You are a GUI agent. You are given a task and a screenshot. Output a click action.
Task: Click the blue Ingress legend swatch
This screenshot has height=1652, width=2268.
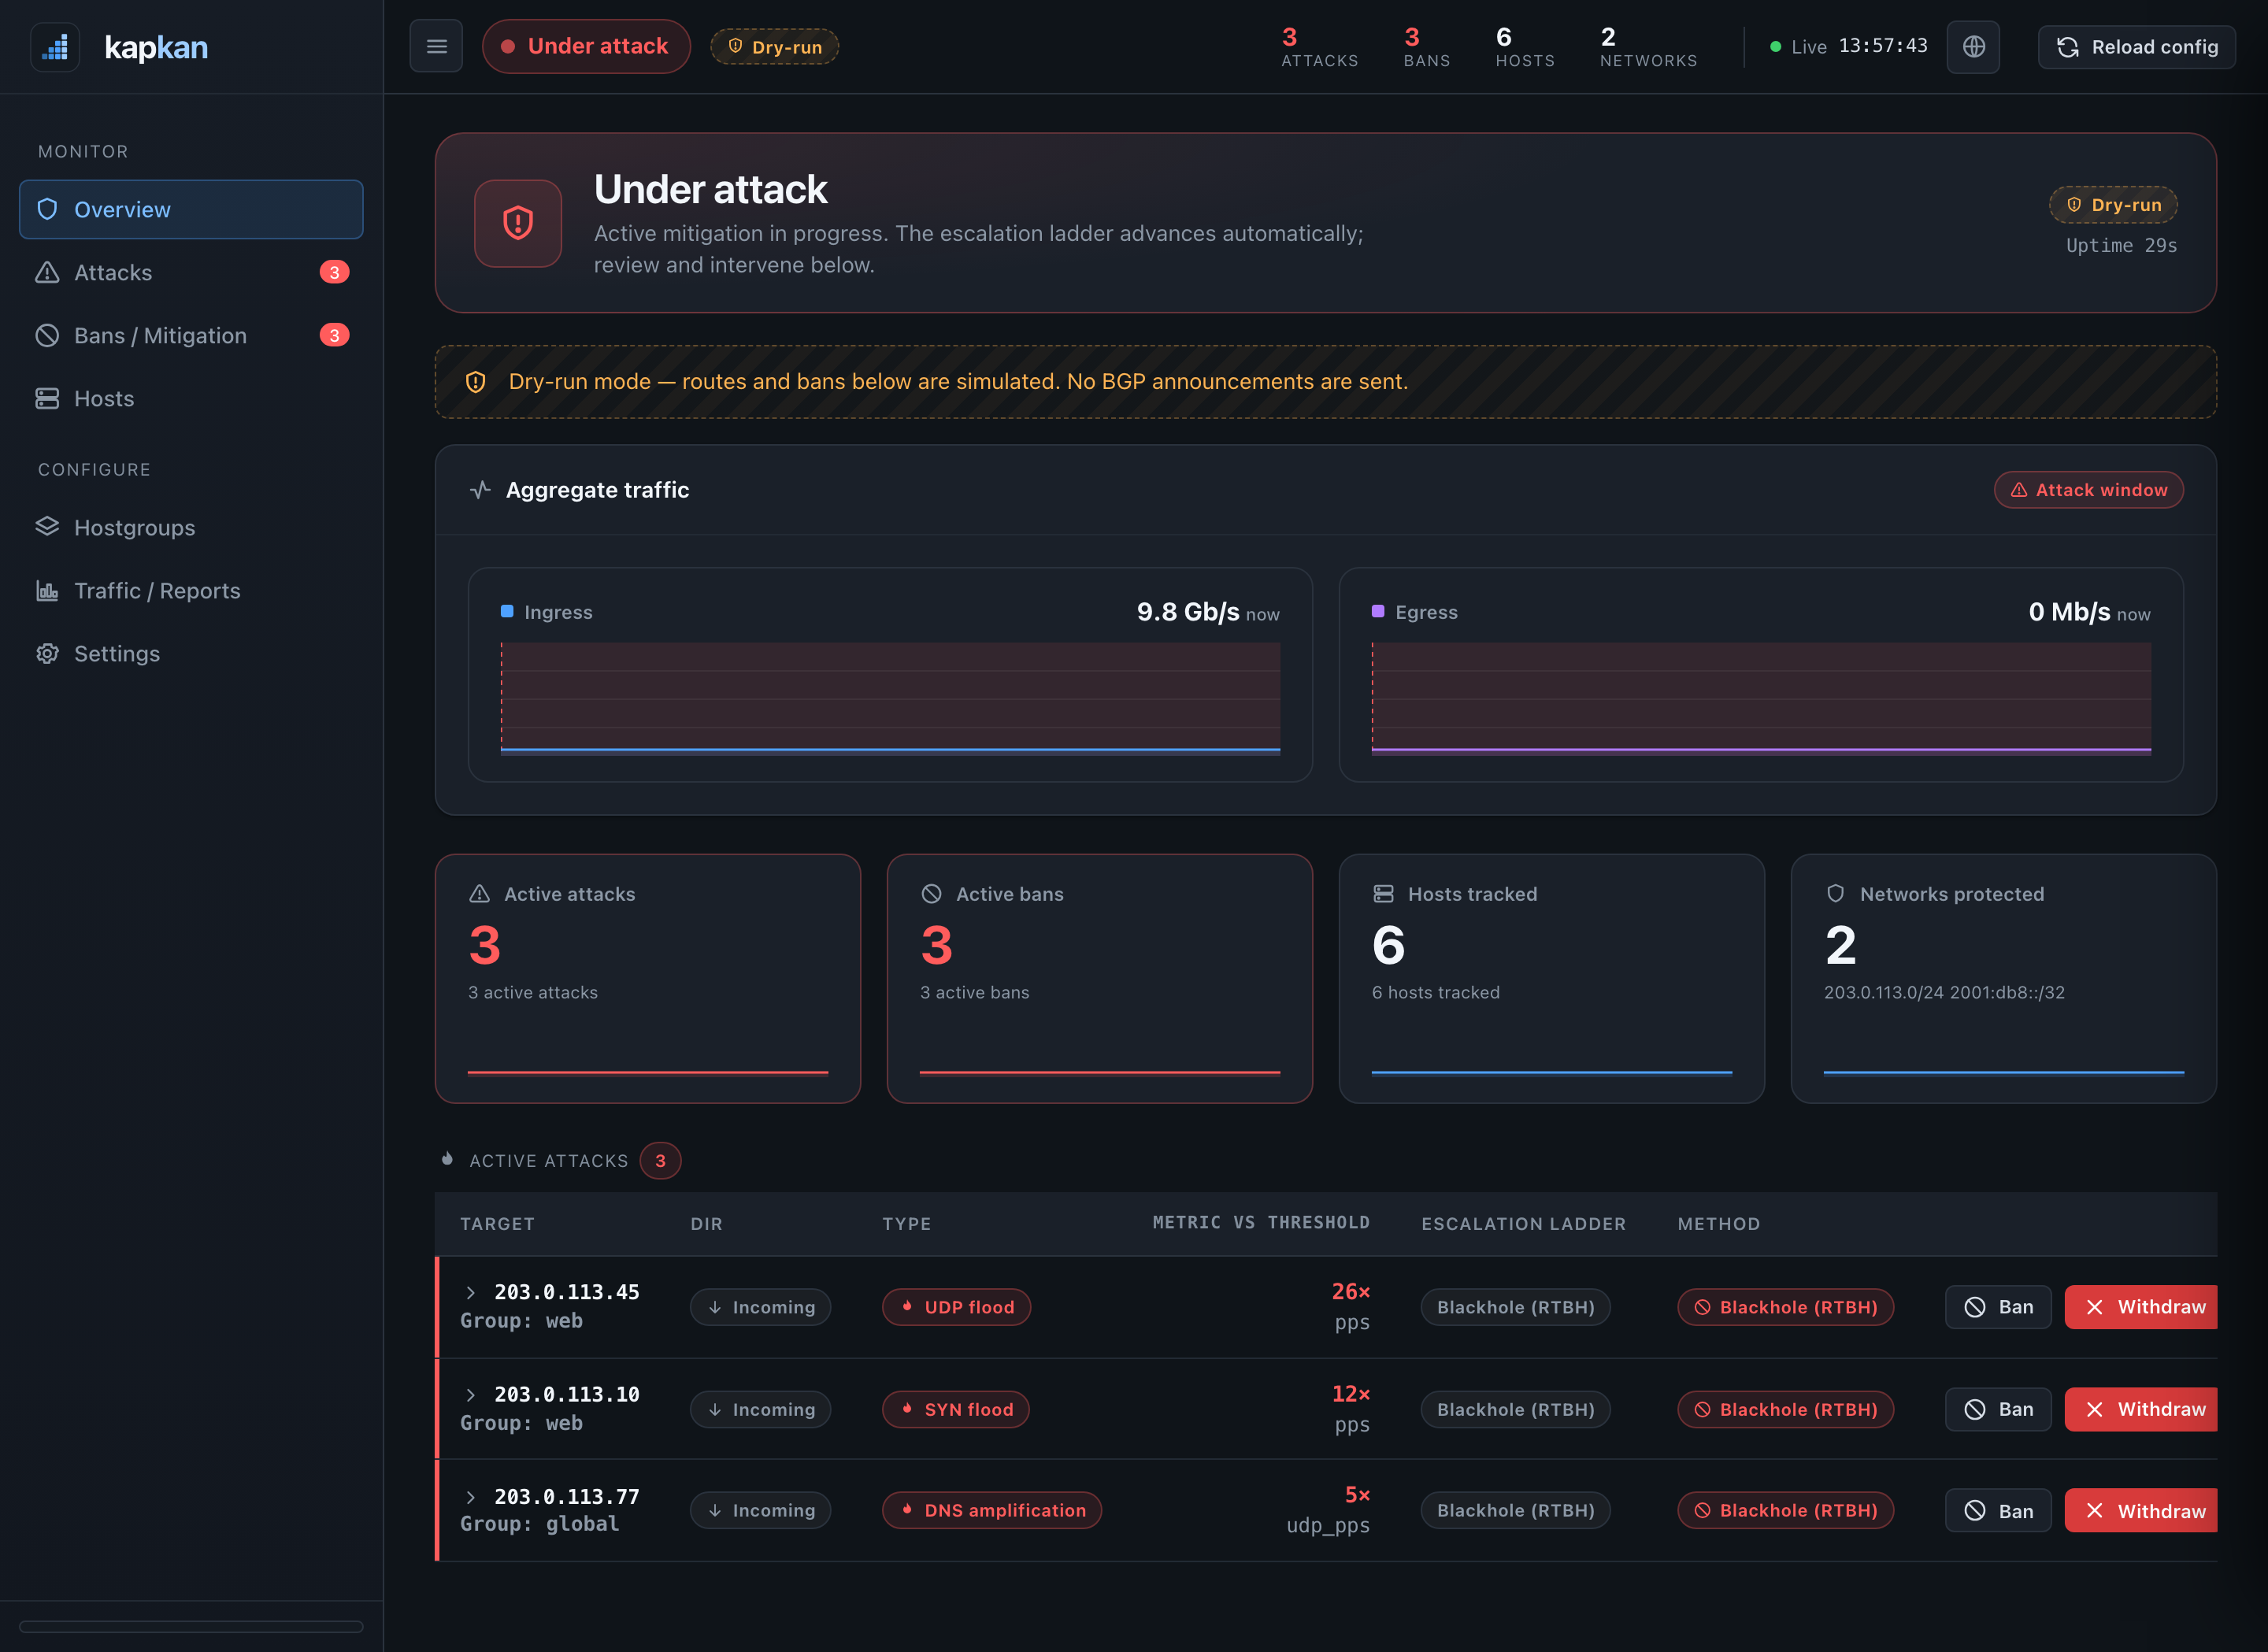(x=507, y=611)
